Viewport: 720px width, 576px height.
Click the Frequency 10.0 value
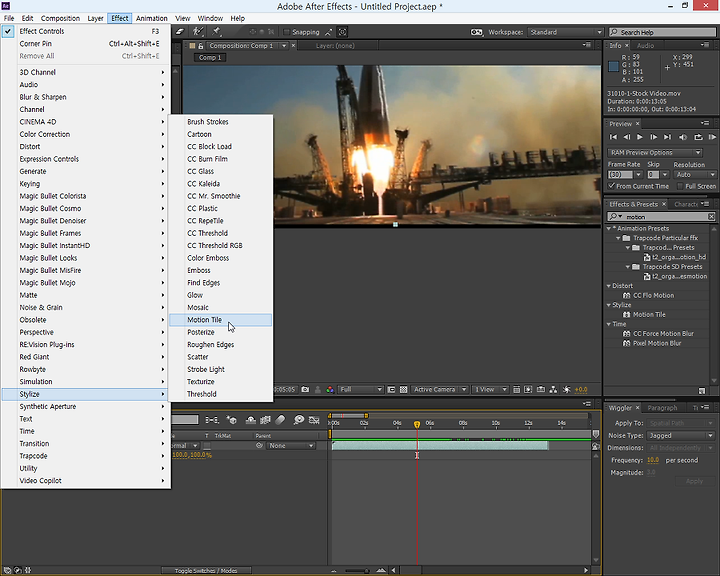[x=652, y=460]
